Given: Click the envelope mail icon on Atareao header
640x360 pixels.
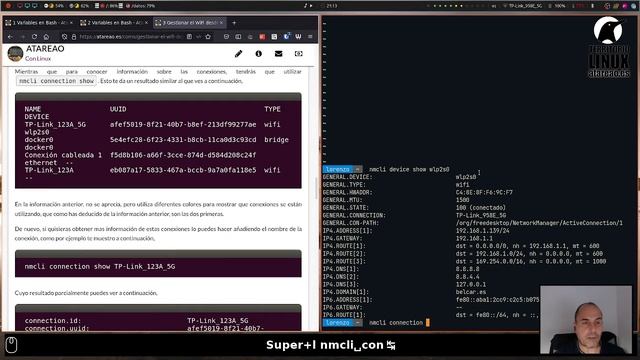Looking at the screenshot, I should click(x=278, y=53).
